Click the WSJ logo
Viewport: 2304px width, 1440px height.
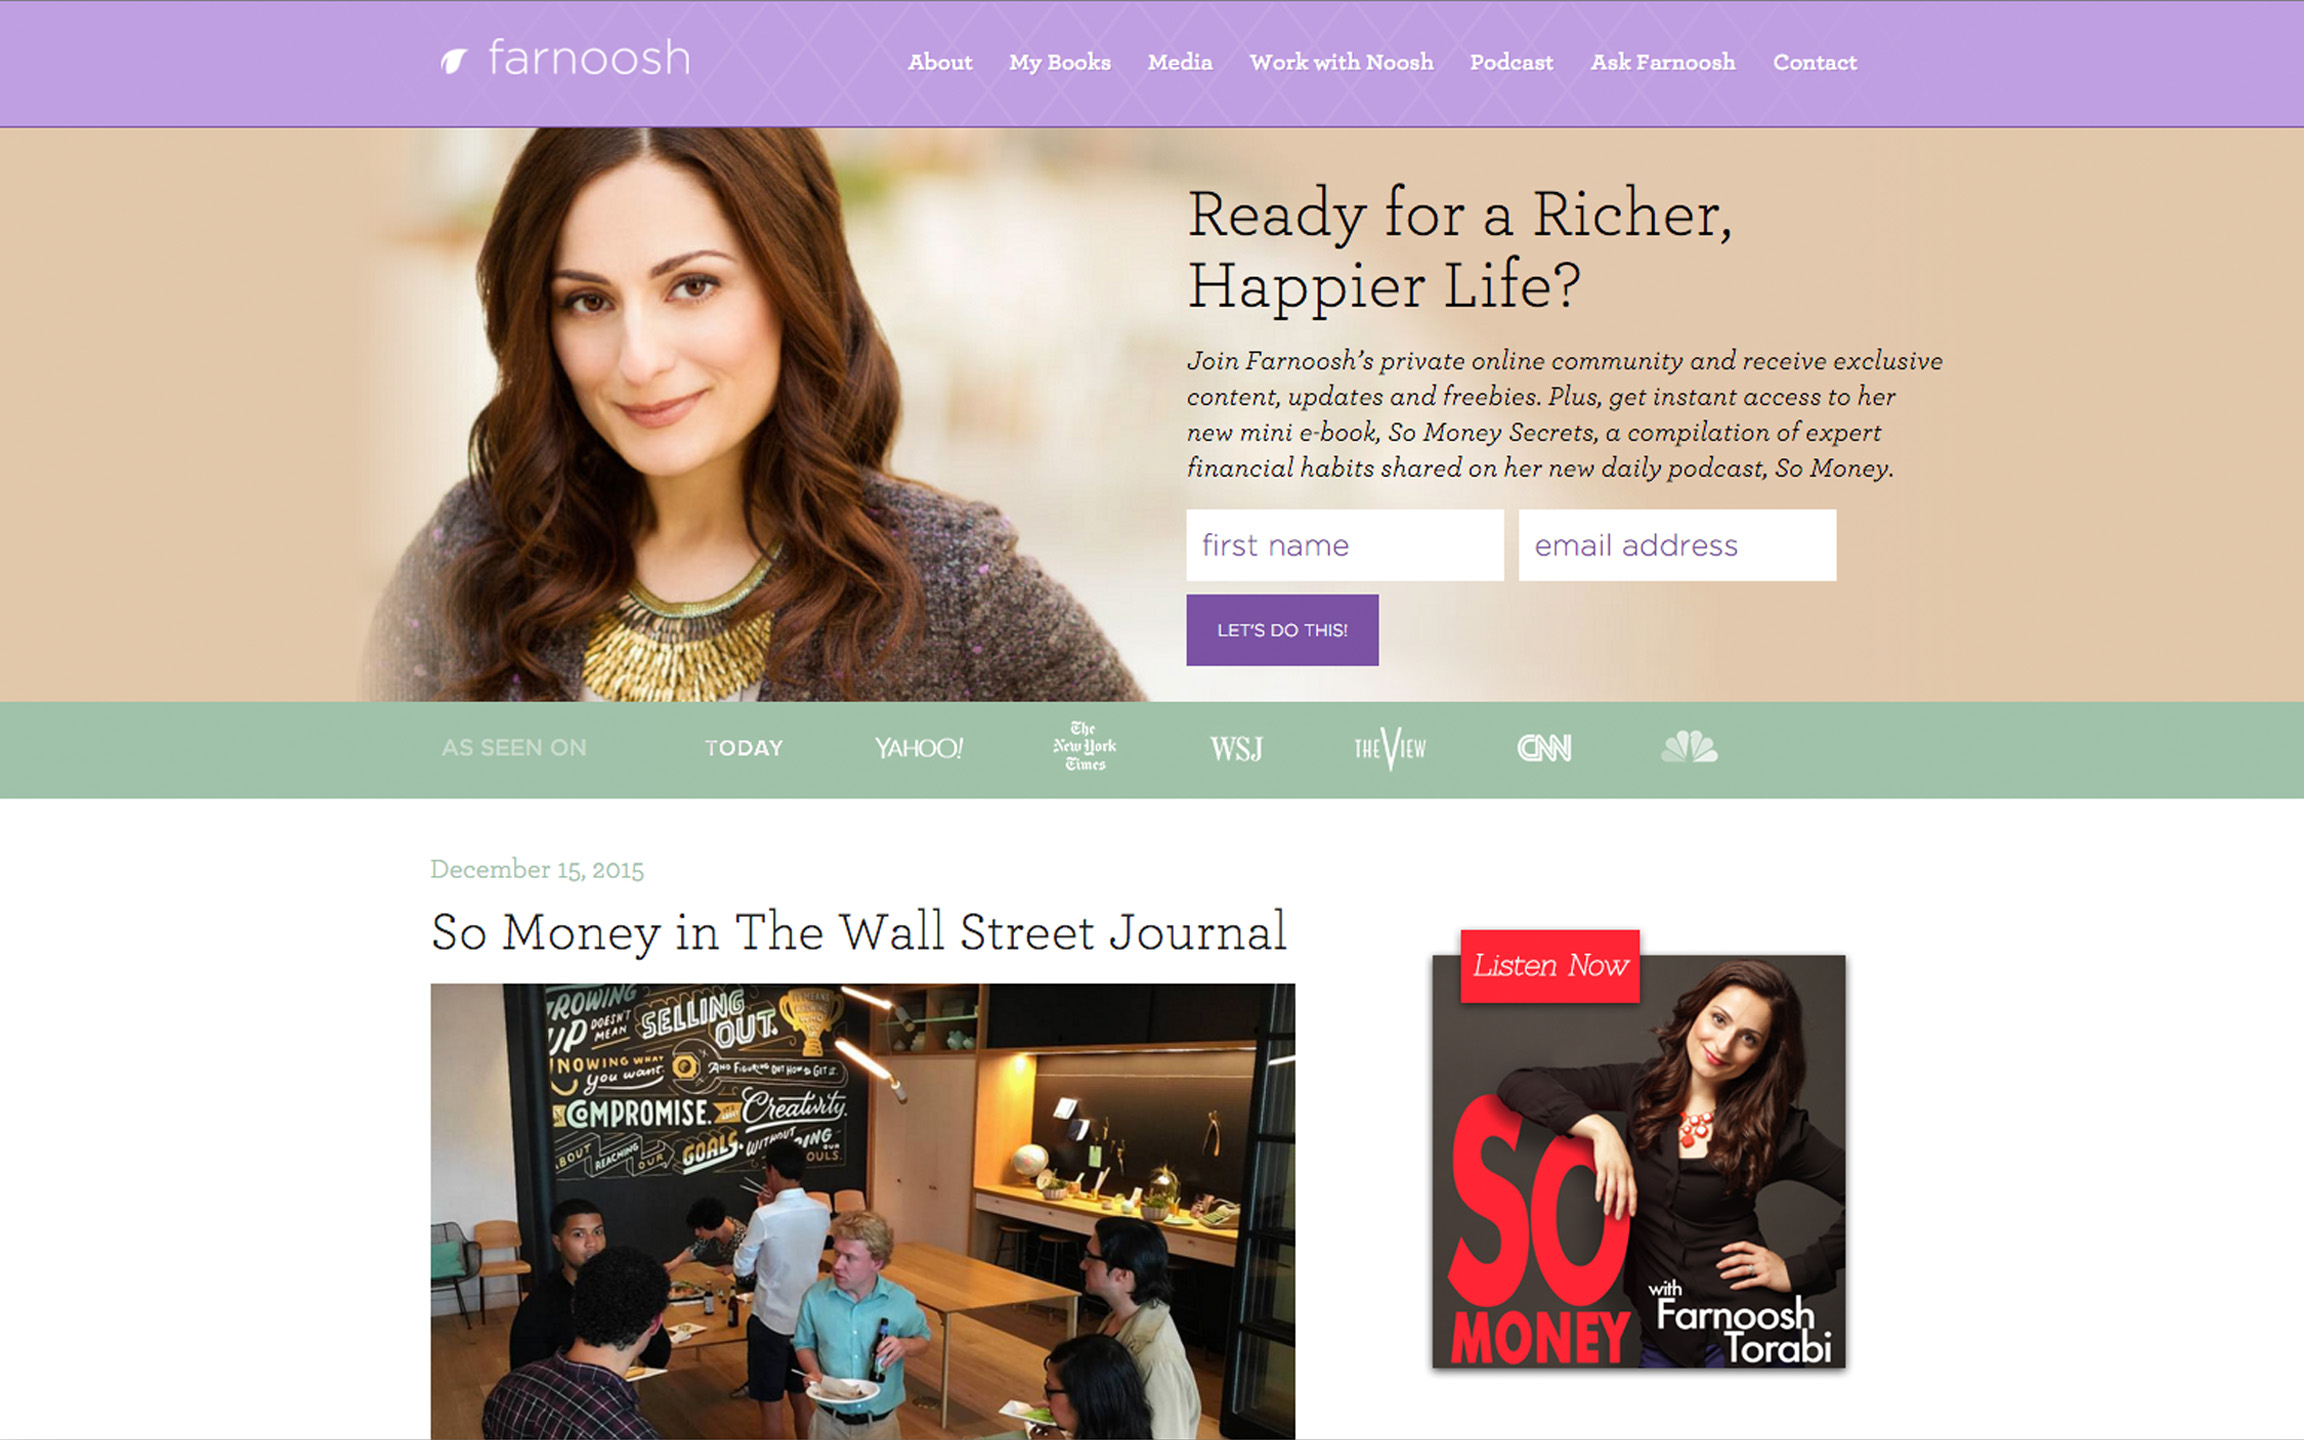coord(1236,748)
